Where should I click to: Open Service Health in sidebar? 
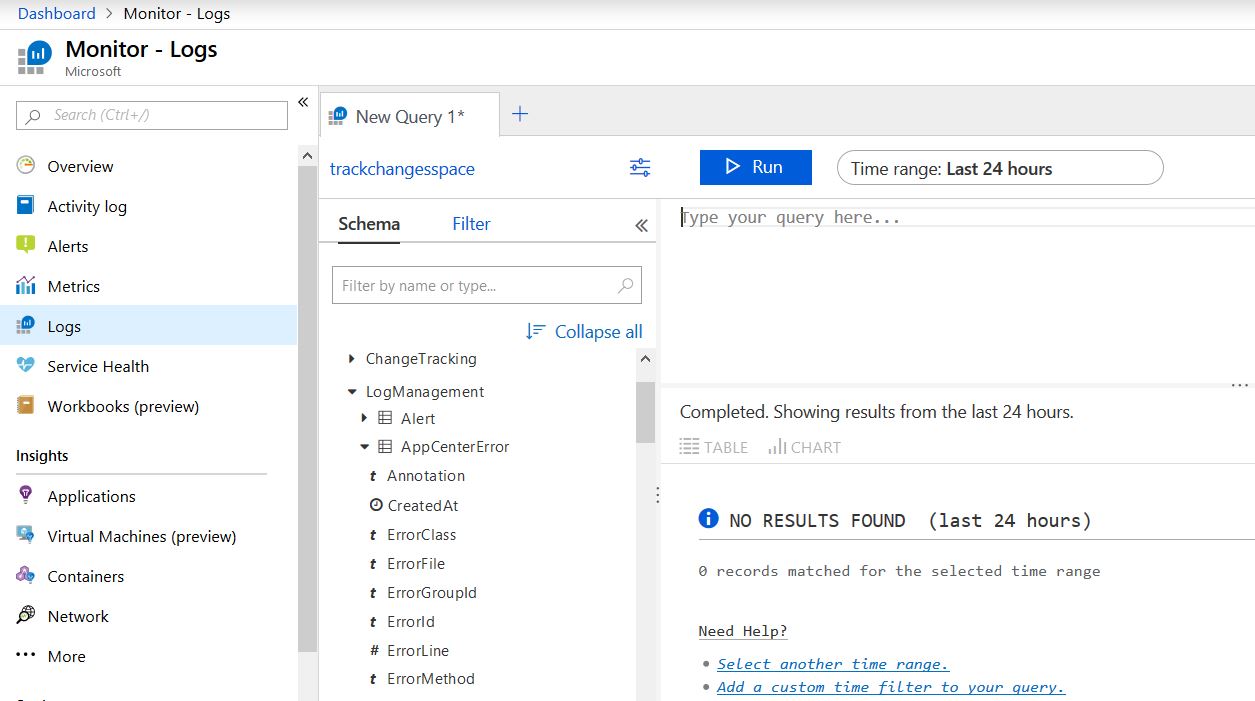(98, 366)
